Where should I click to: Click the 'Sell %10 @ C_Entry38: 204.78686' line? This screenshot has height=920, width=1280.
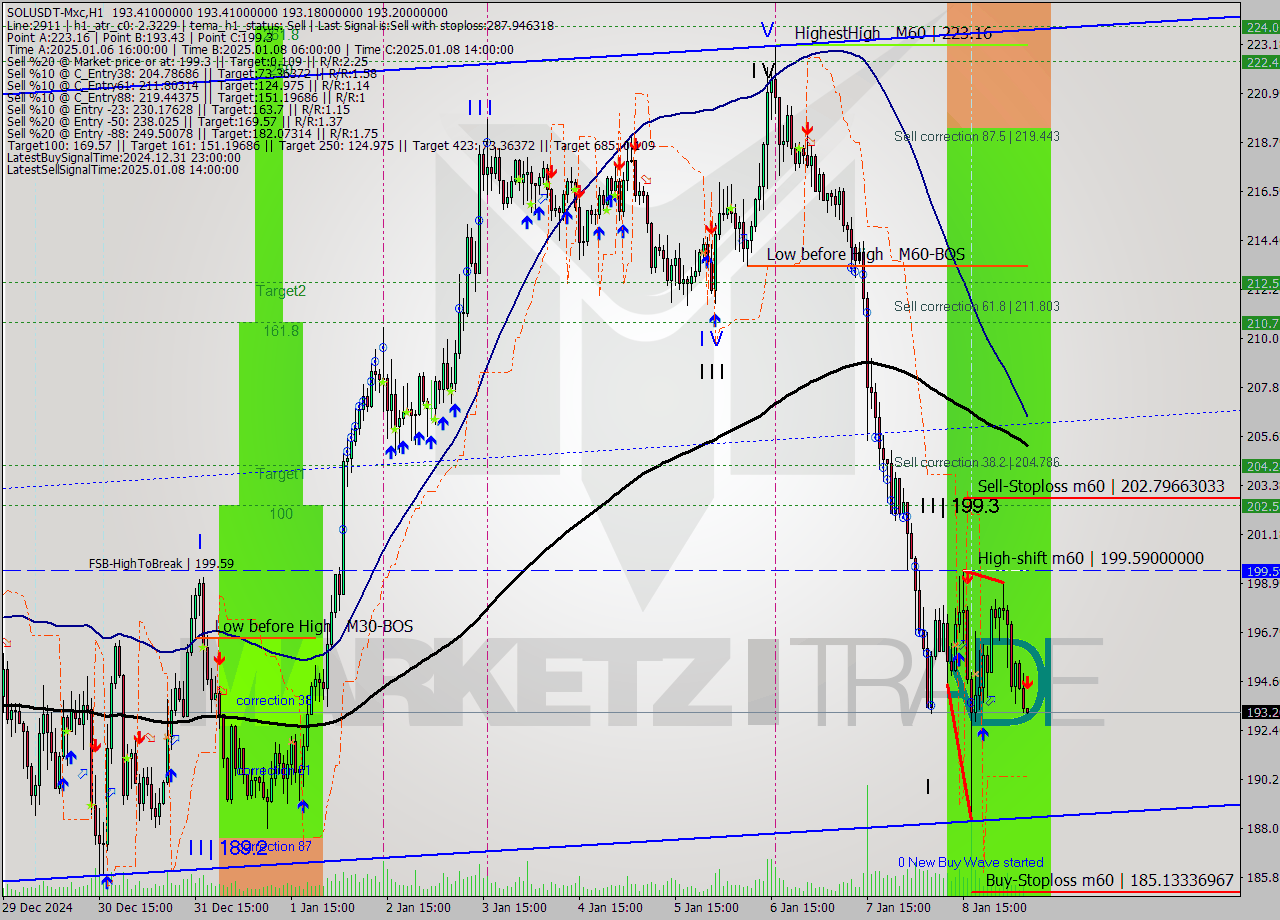click(192, 73)
